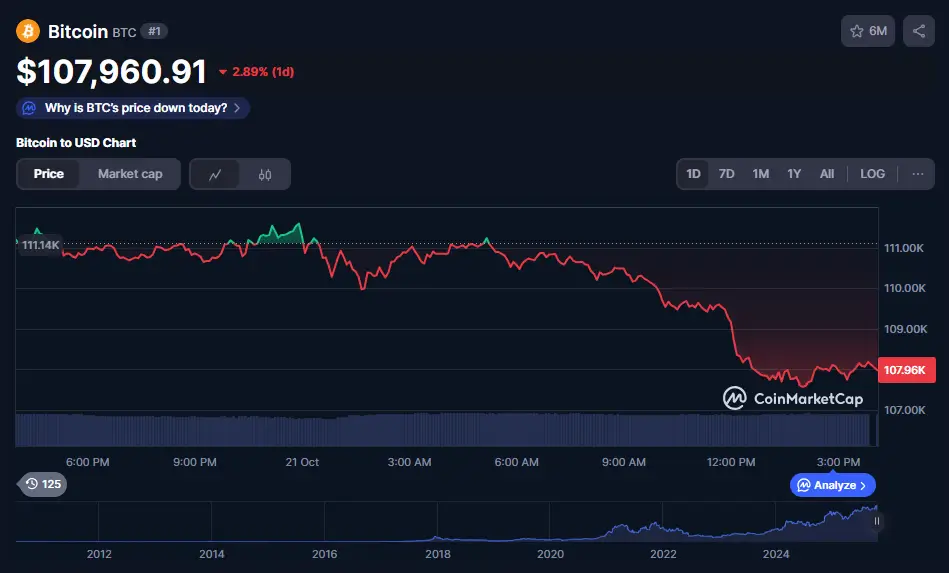Screen dimensions: 949x573
Task: Switch to line chart view icon
Action: pyautogui.click(x=215, y=174)
